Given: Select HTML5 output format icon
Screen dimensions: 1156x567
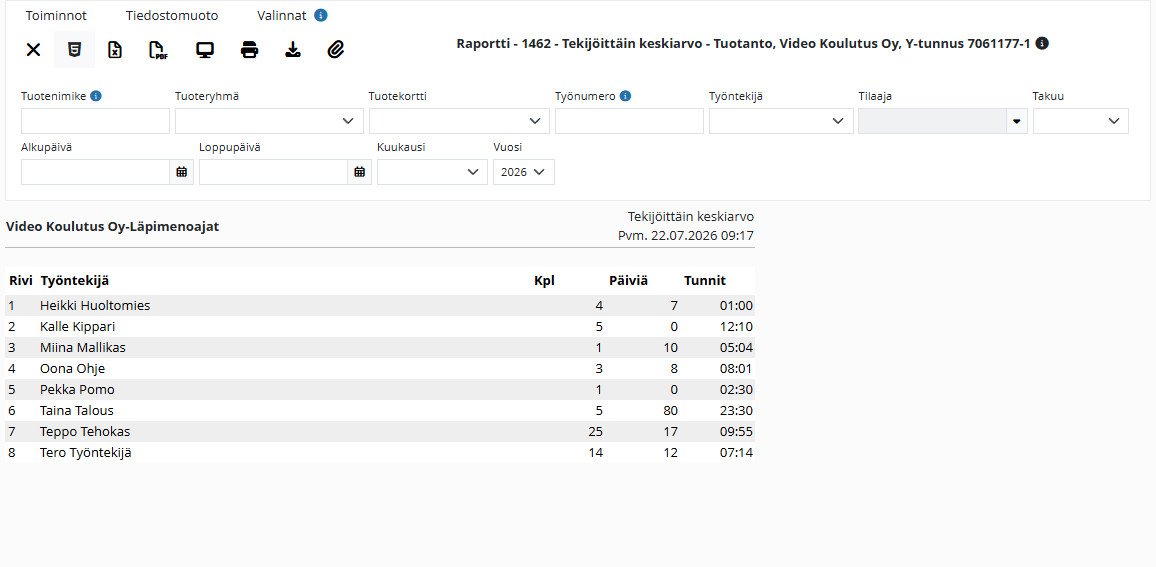Looking at the screenshot, I should click(x=74, y=49).
